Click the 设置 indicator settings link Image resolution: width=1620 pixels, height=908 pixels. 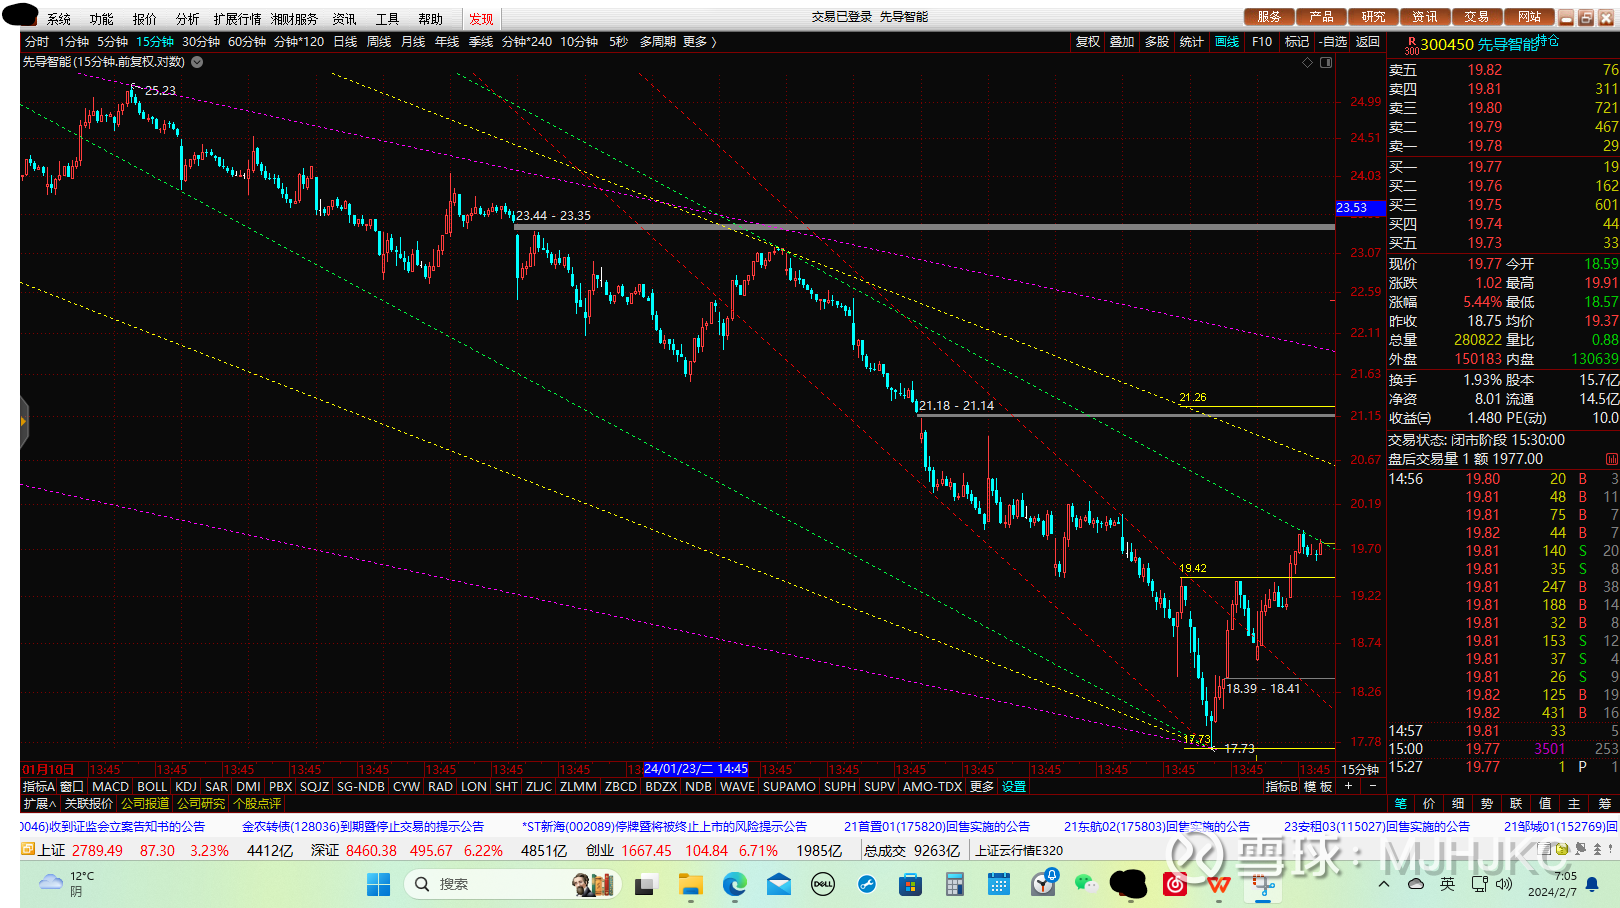(x=1014, y=787)
